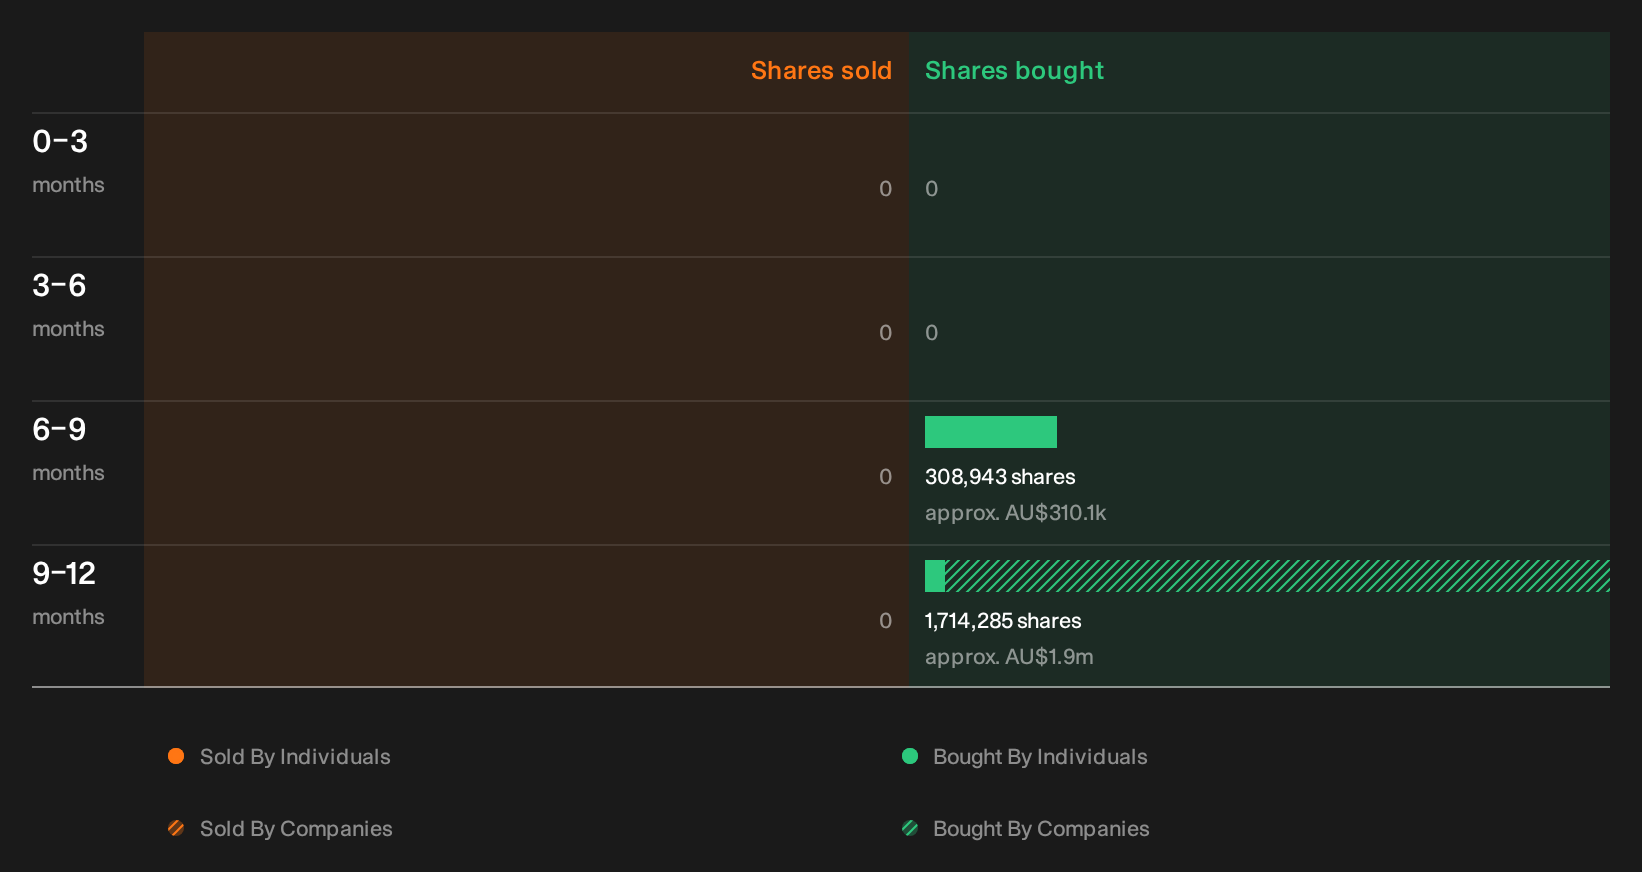Screen dimensions: 1642x872
Task: Click the striped Bought By Companies legend icon
Action: (x=910, y=828)
